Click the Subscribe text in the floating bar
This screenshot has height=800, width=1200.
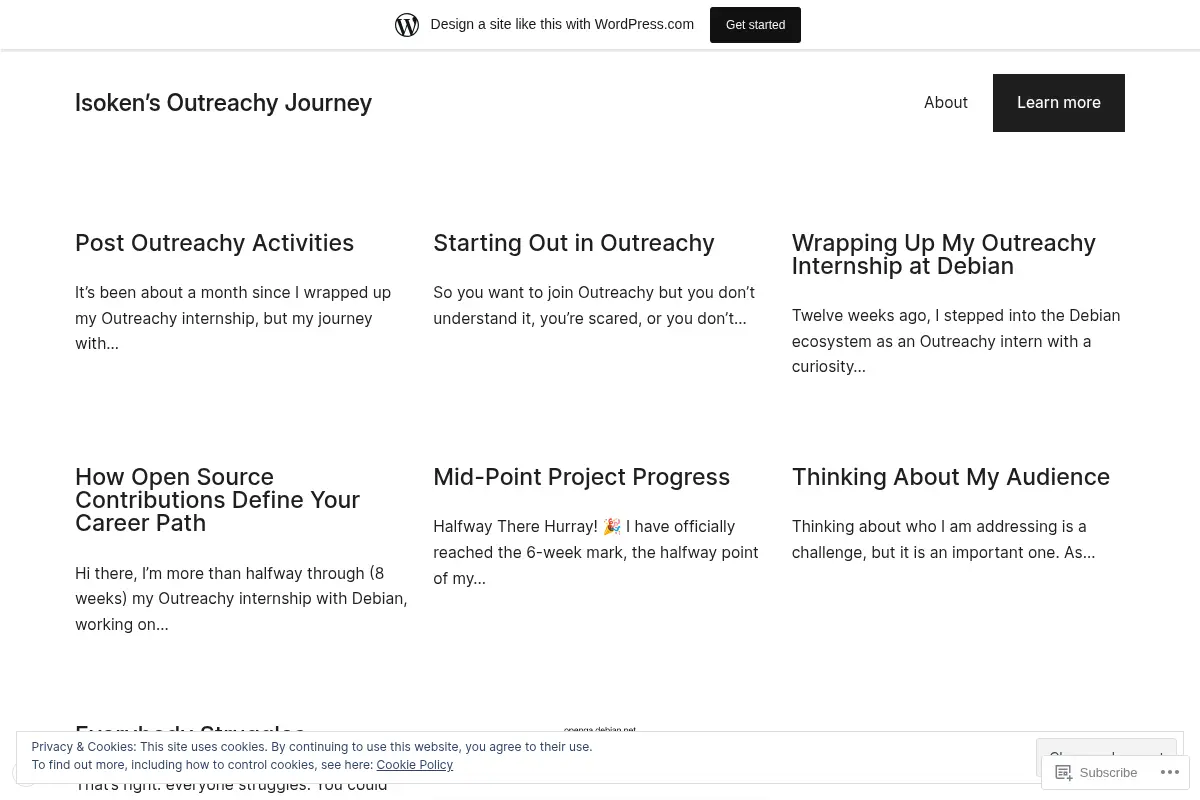1108,772
